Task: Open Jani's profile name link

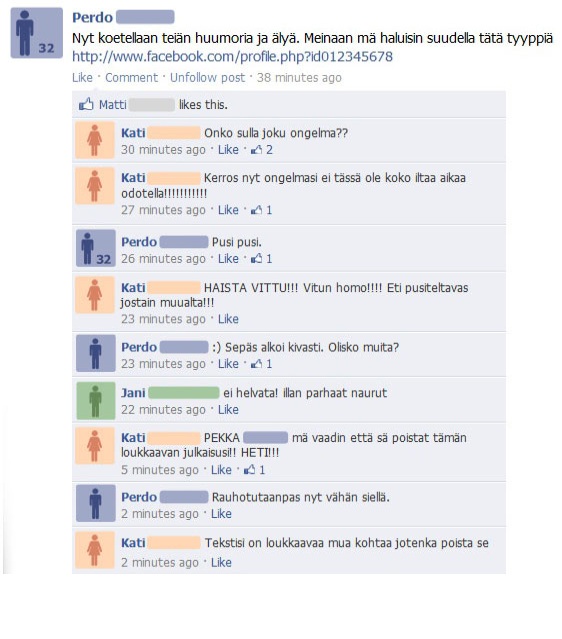Action: coord(133,393)
